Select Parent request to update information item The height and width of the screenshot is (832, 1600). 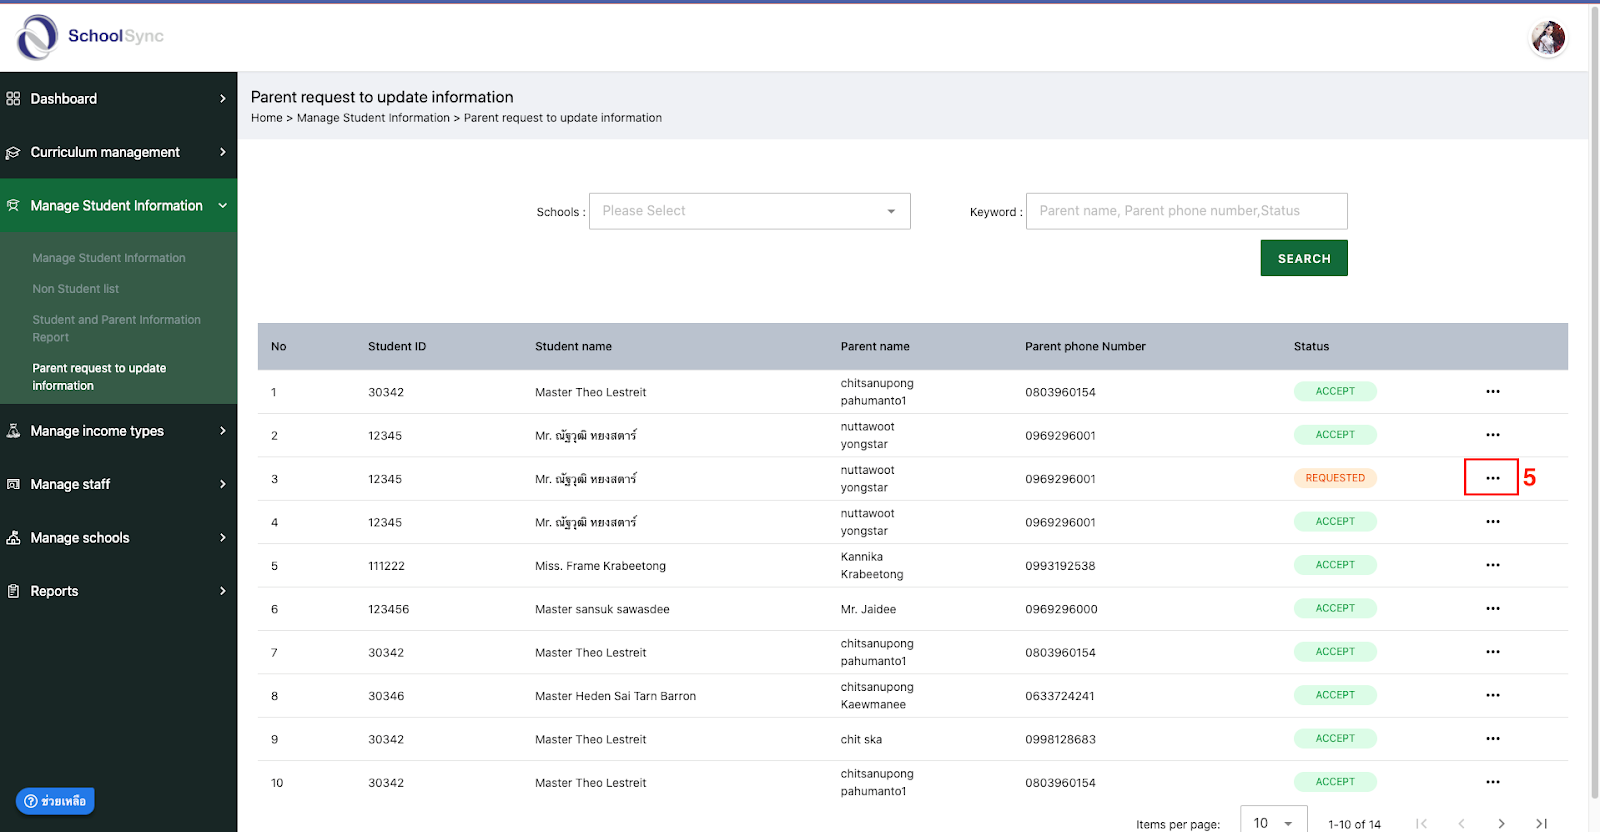tap(99, 377)
